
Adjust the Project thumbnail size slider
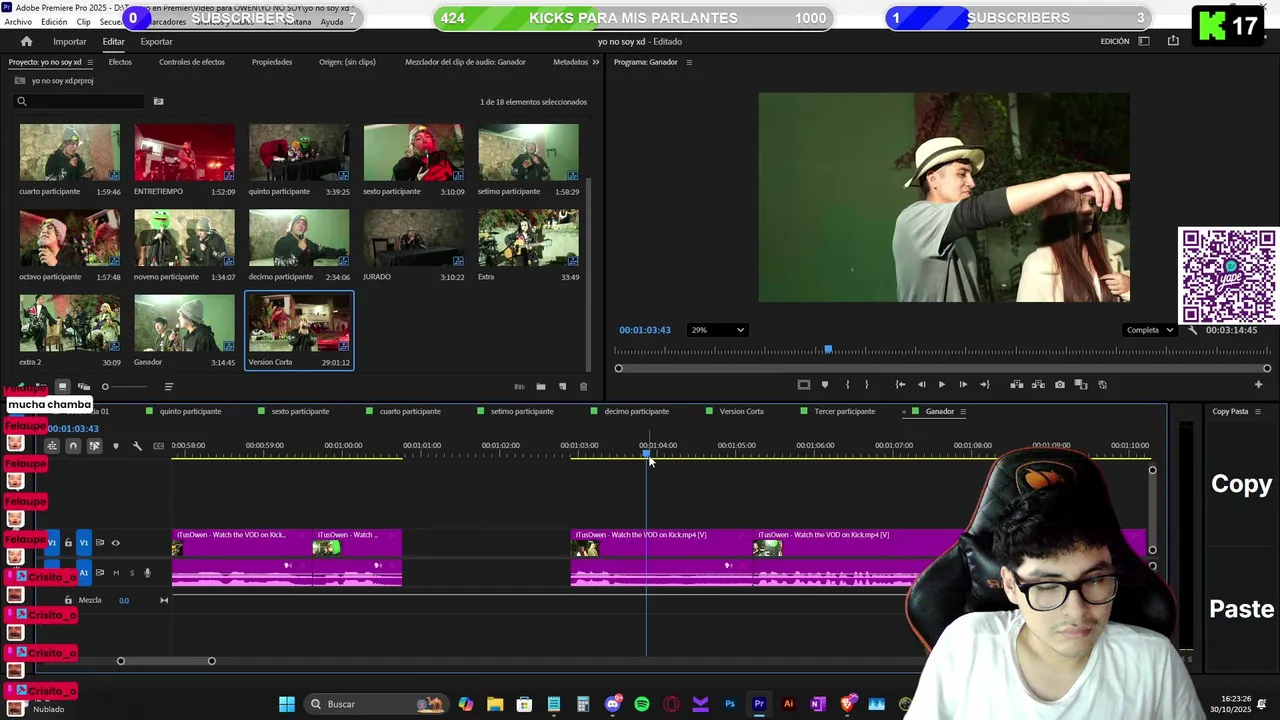tap(105, 387)
